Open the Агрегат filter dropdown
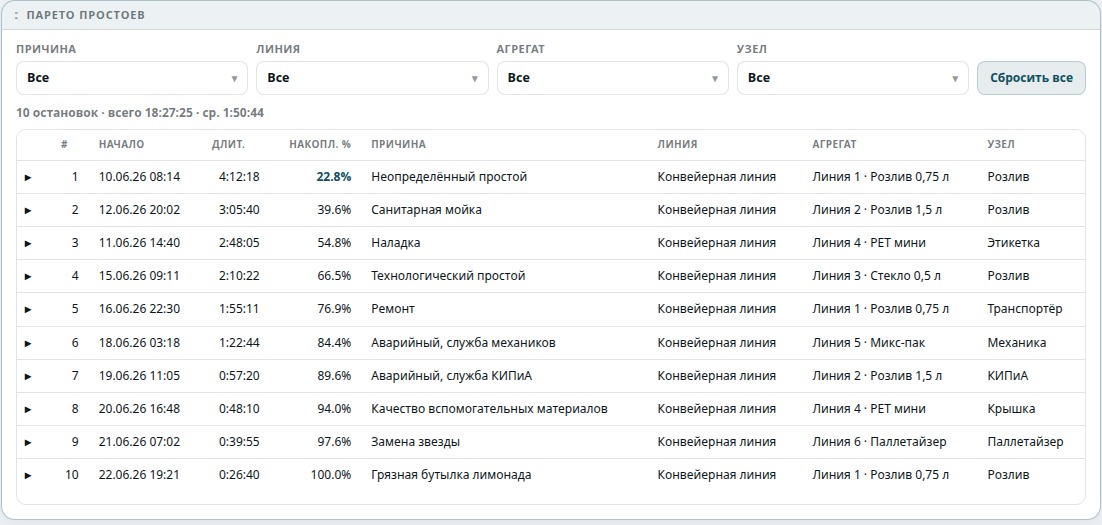The image size is (1102, 525). click(612, 78)
